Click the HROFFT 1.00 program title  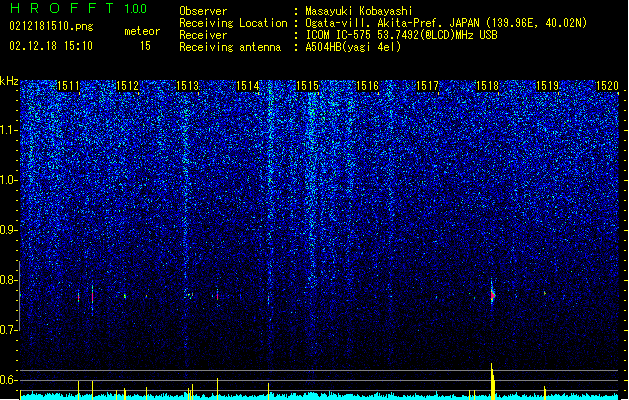tap(79, 8)
